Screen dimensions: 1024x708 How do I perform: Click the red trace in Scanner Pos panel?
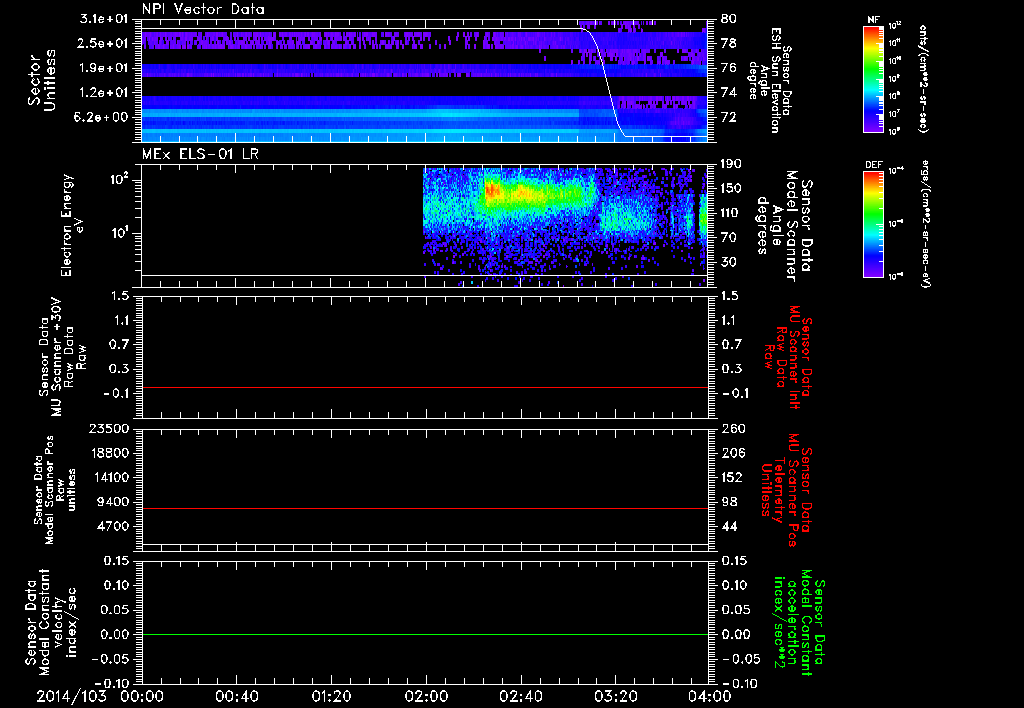[x=424, y=508]
